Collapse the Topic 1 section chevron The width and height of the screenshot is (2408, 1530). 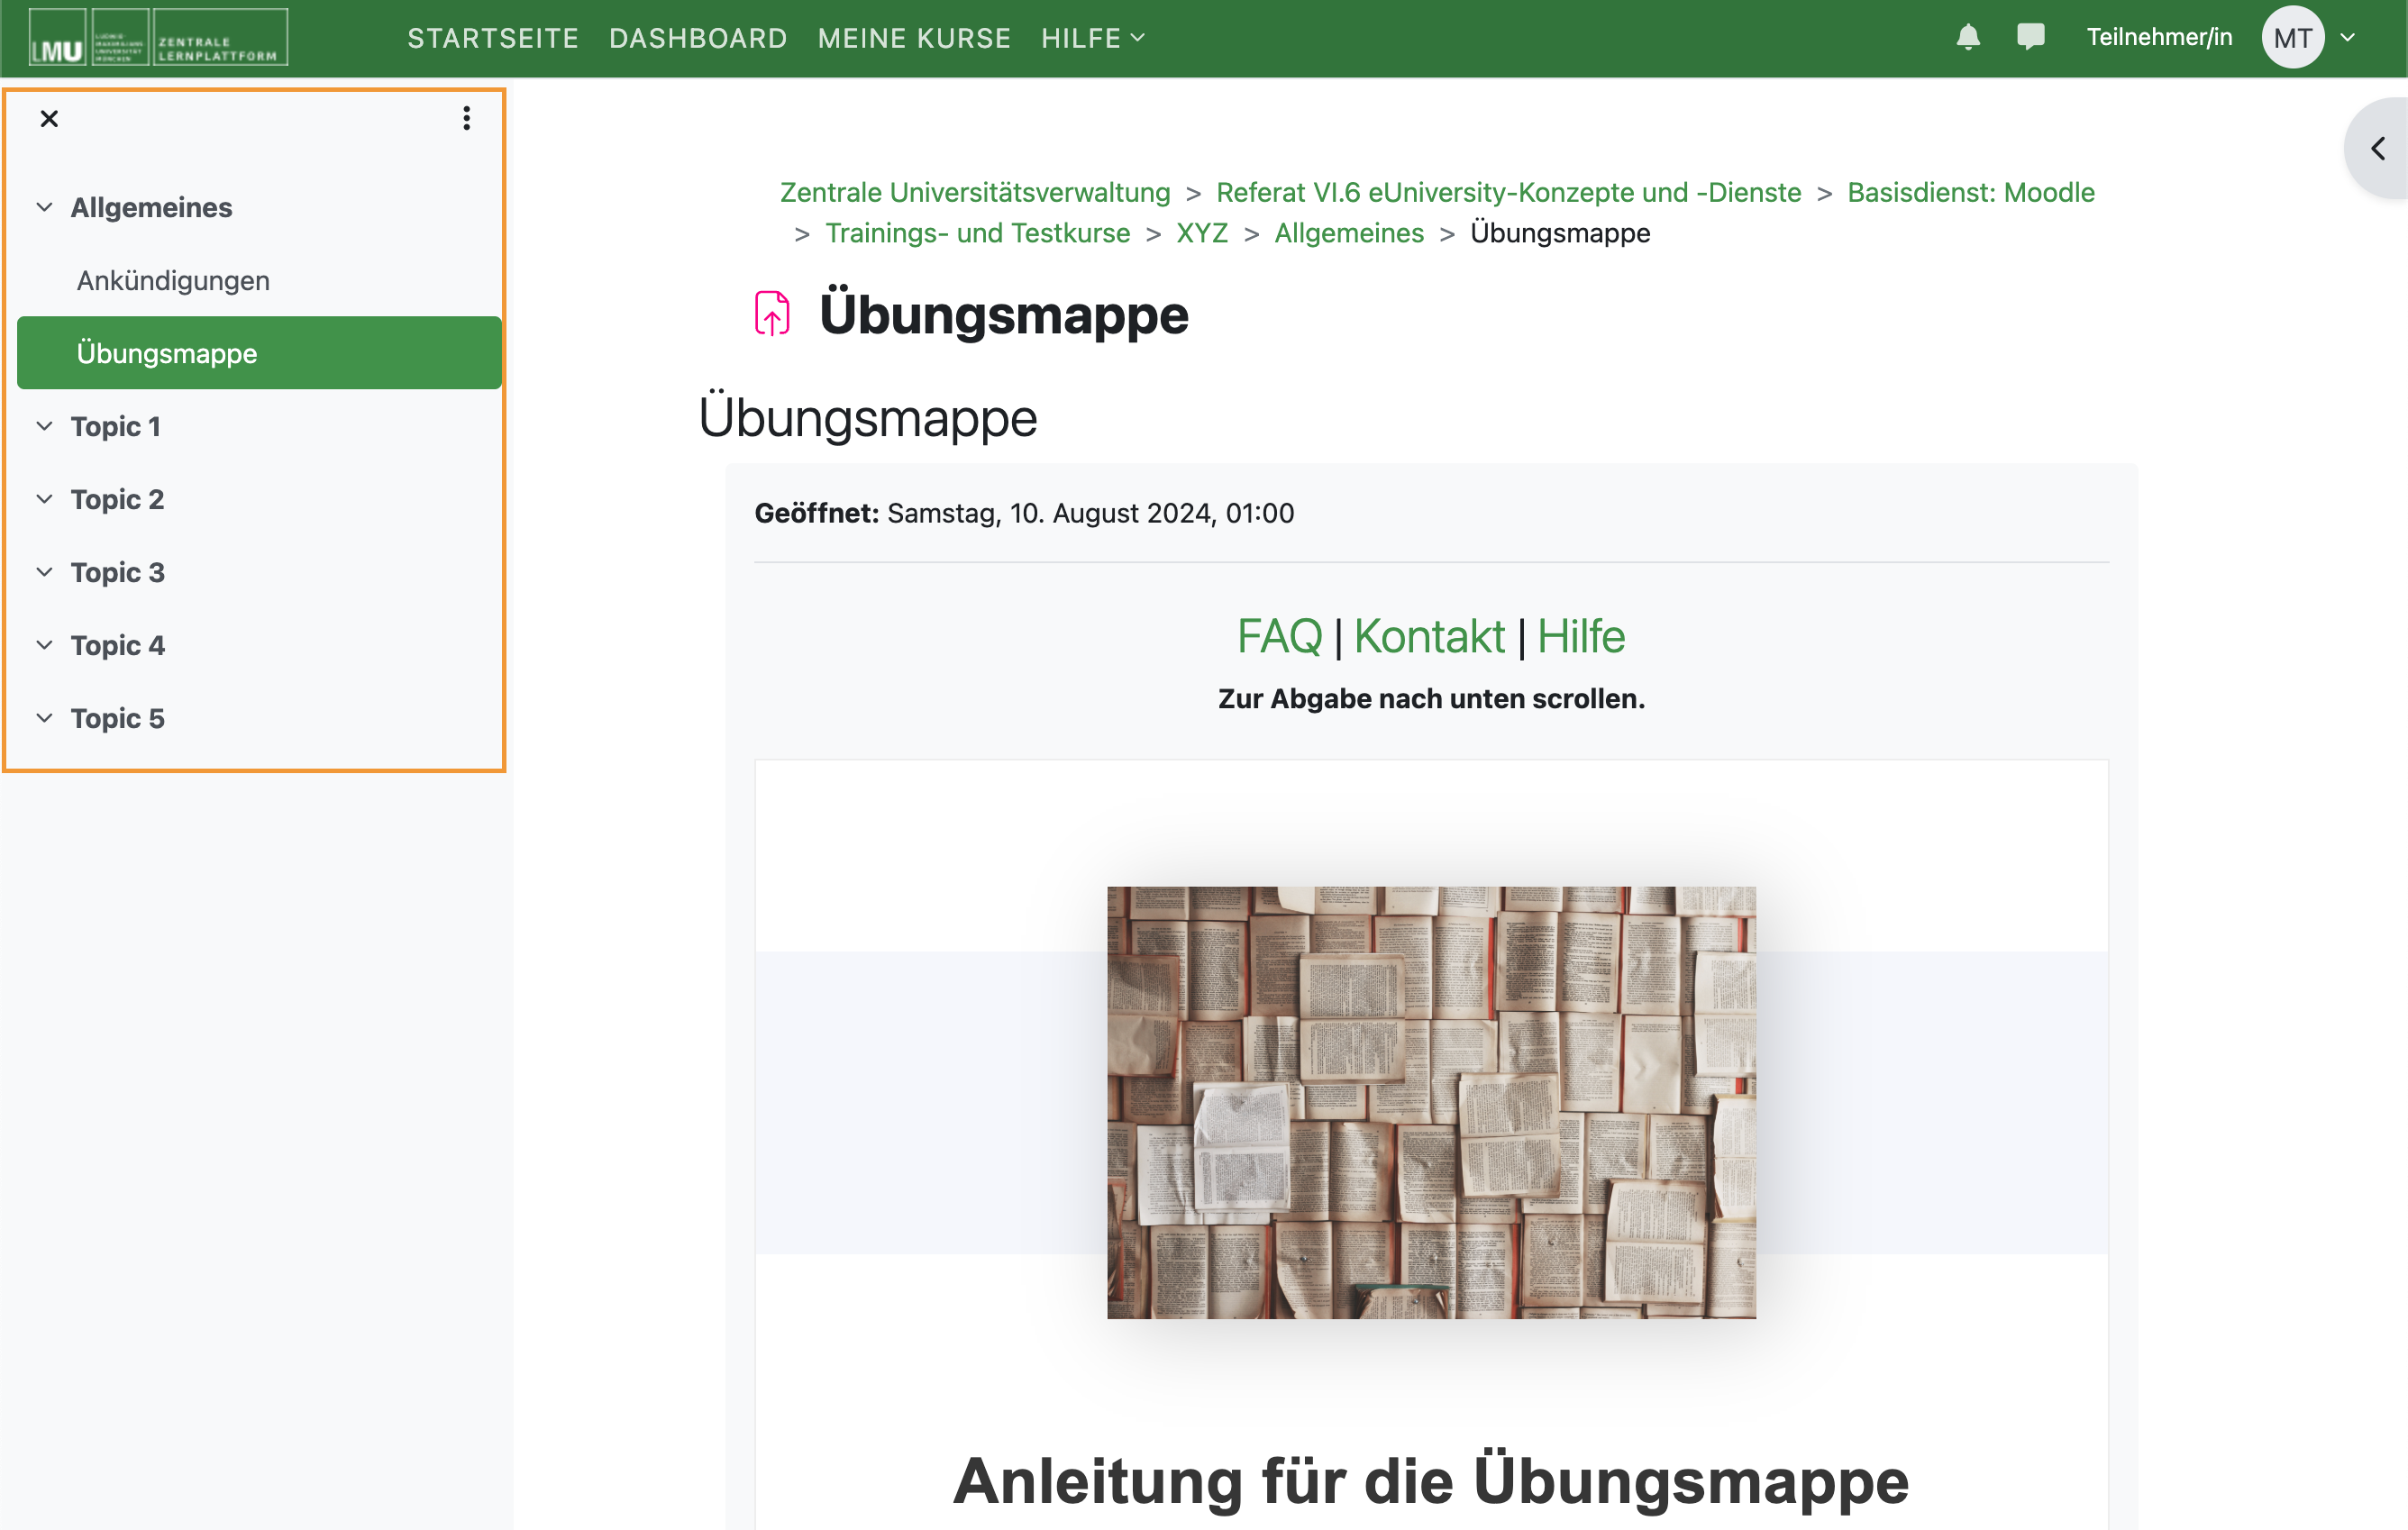45,427
